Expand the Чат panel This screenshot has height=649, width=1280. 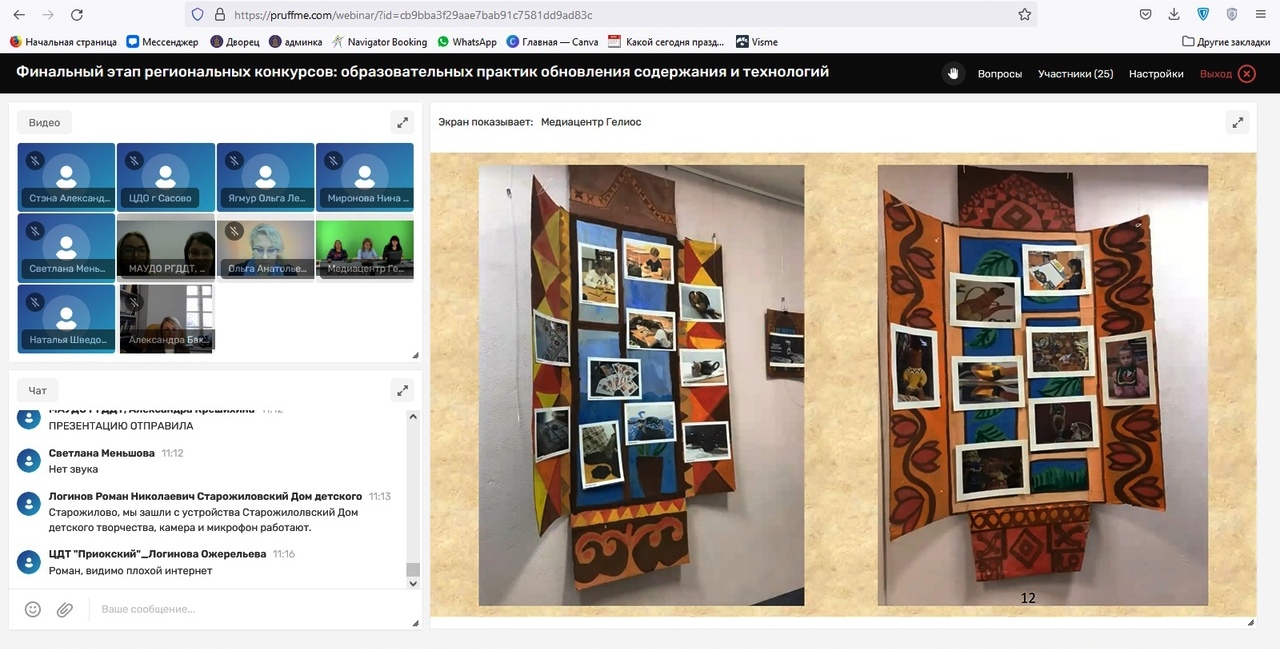[x=402, y=391]
